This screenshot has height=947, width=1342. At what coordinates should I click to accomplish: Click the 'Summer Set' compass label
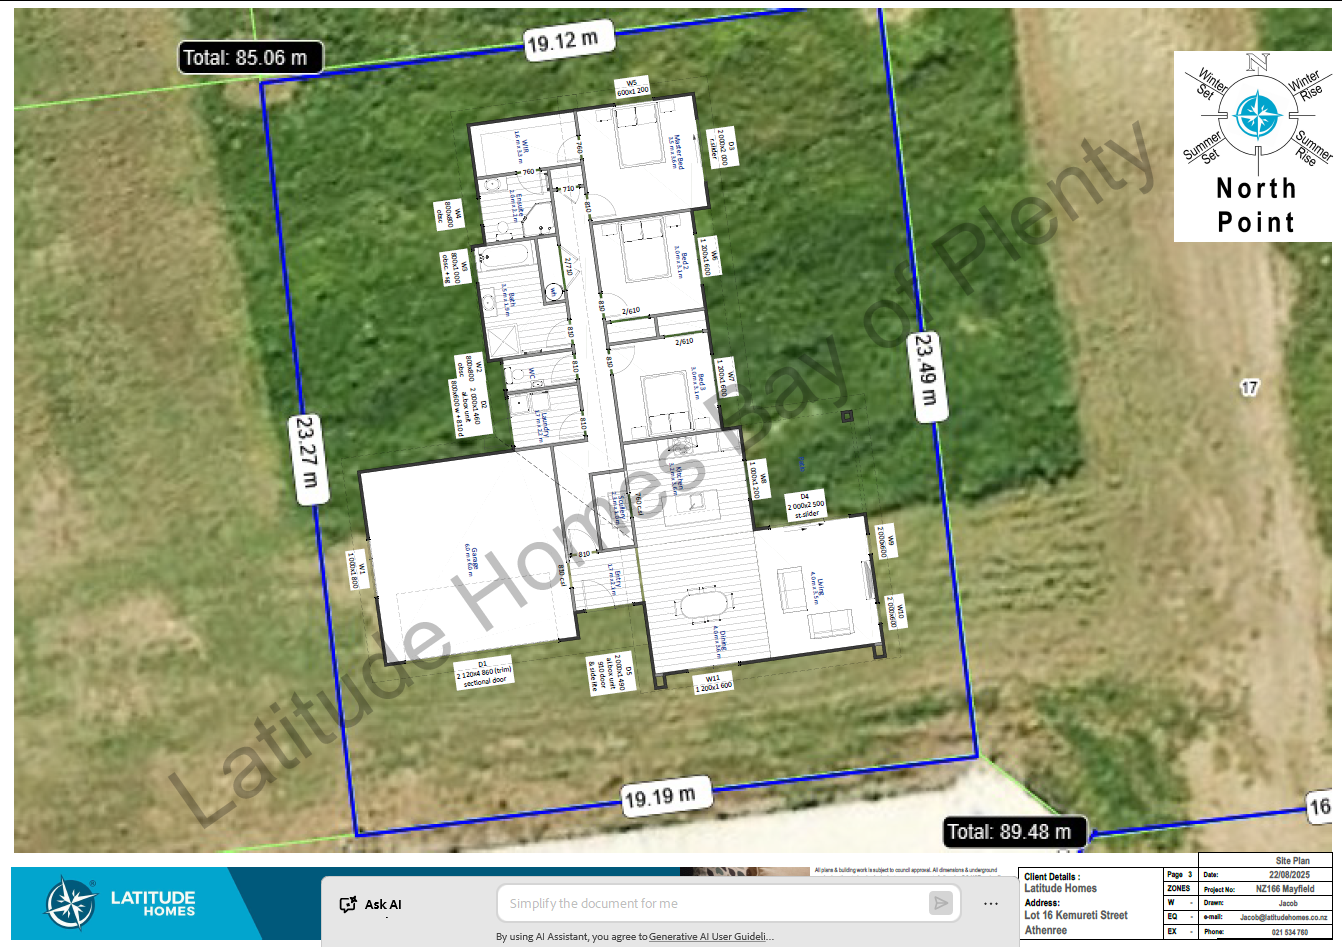click(1205, 148)
